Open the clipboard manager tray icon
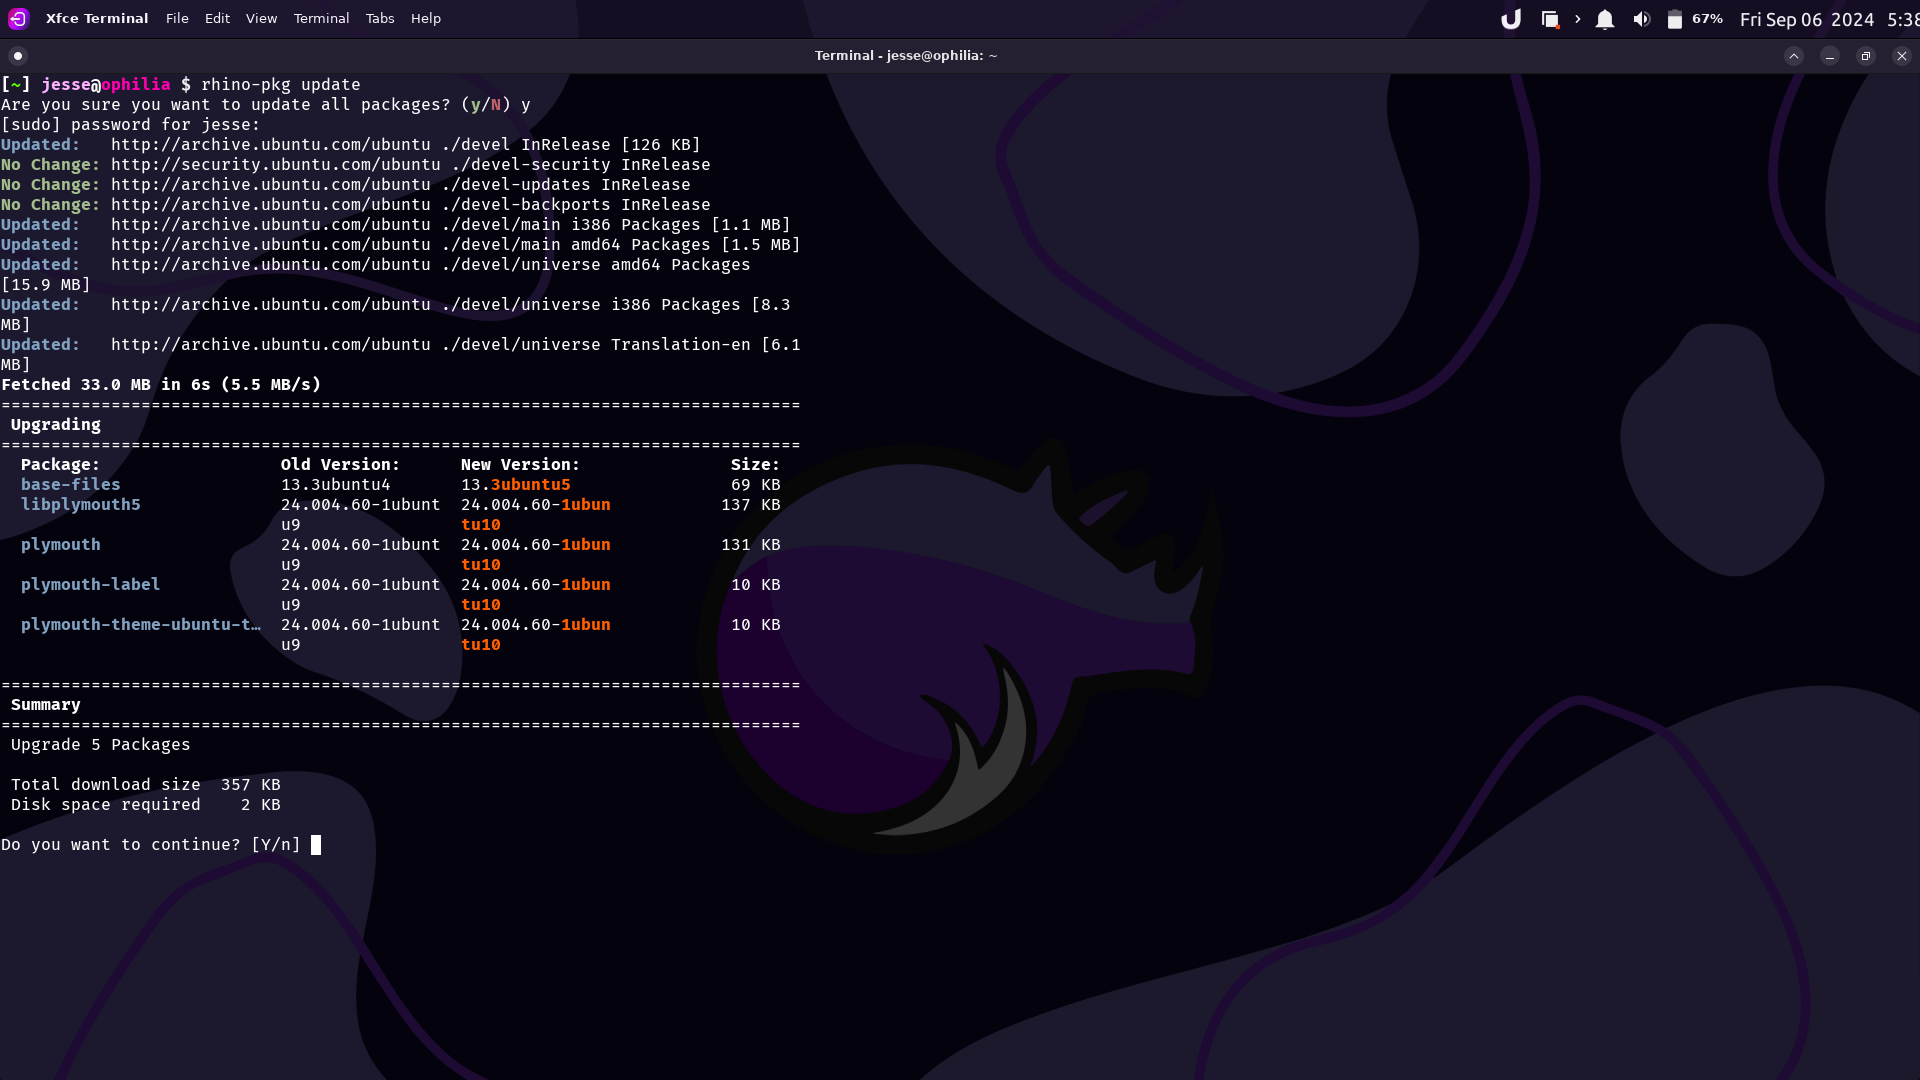The image size is (1920, 1080). click(x=1549, y=19)
